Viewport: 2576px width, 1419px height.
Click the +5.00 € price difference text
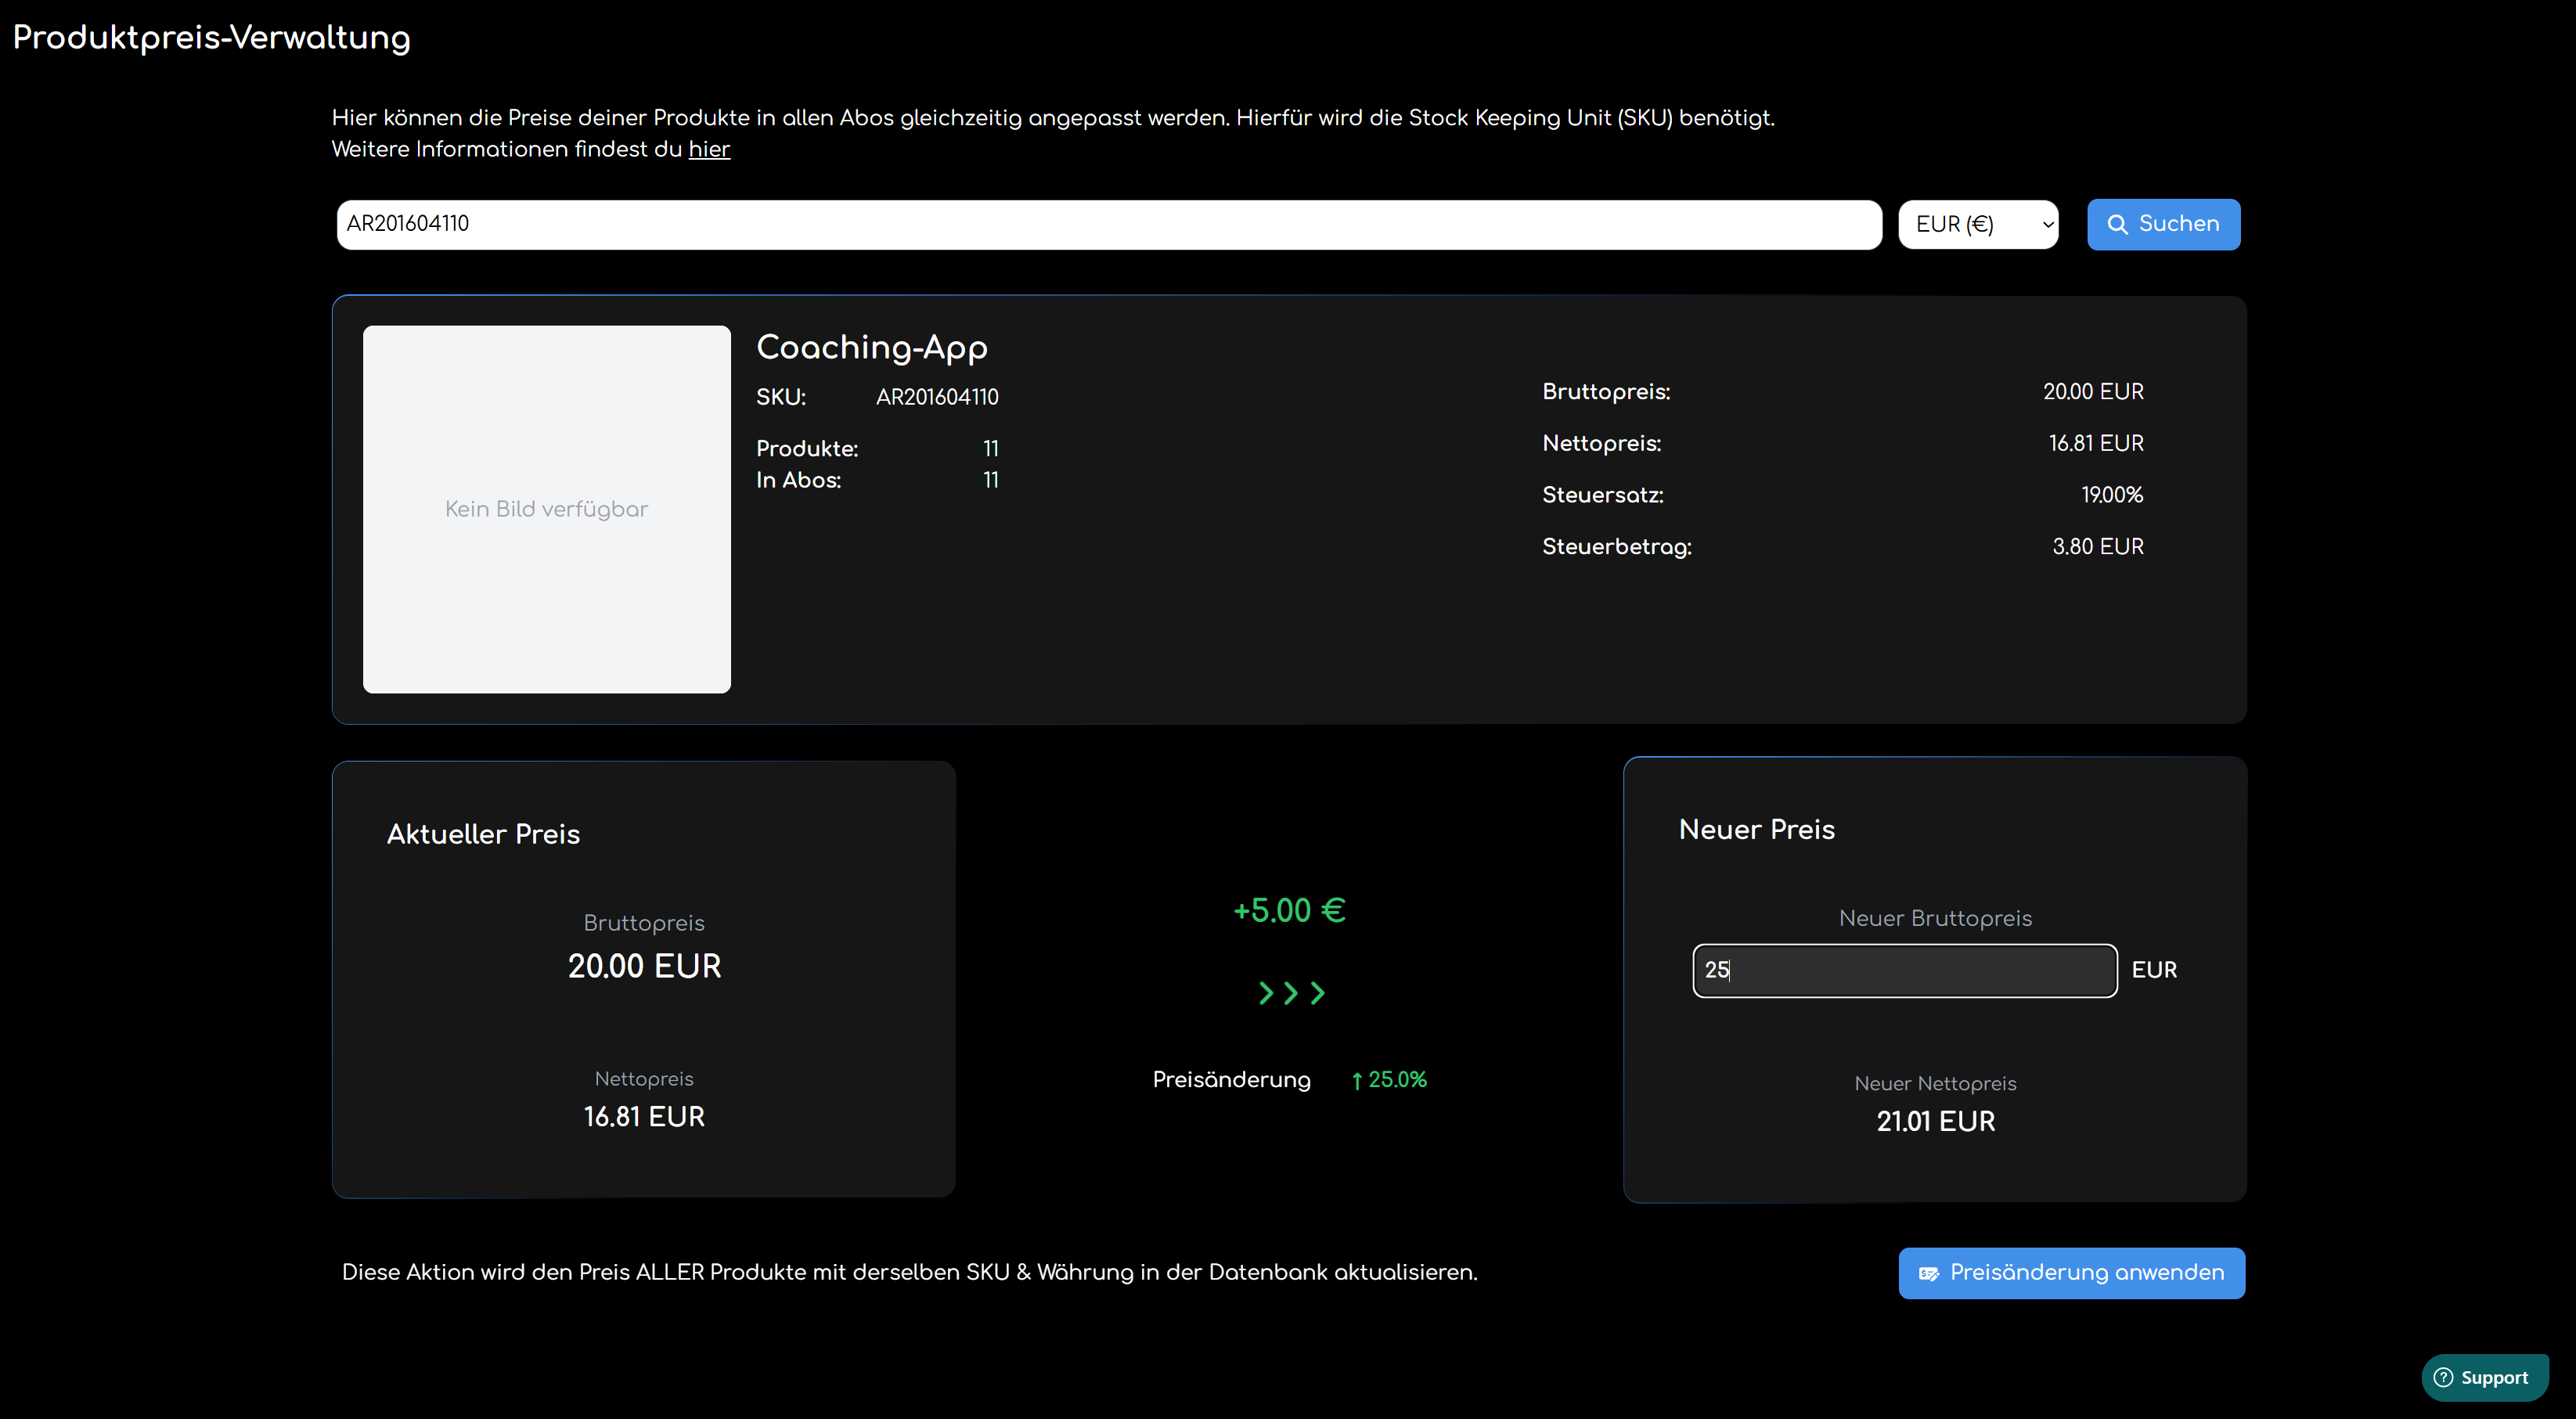(x=1289, y=910)
